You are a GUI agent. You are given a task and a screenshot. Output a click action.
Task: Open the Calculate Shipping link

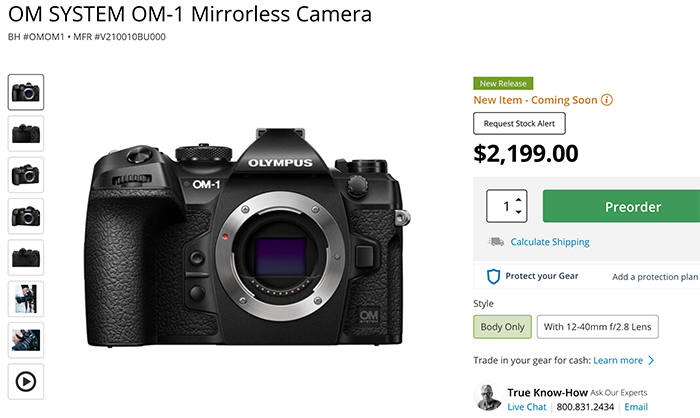pos(550,242)
